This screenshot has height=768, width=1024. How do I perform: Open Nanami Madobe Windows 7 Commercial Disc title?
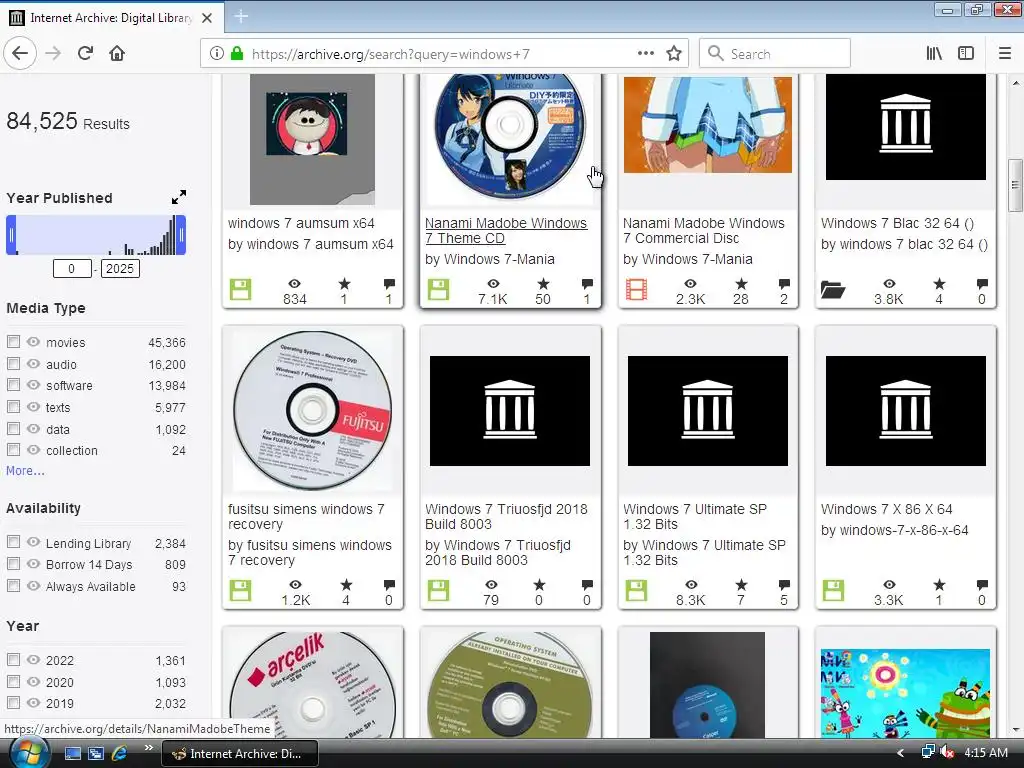[x=703, y=231]
